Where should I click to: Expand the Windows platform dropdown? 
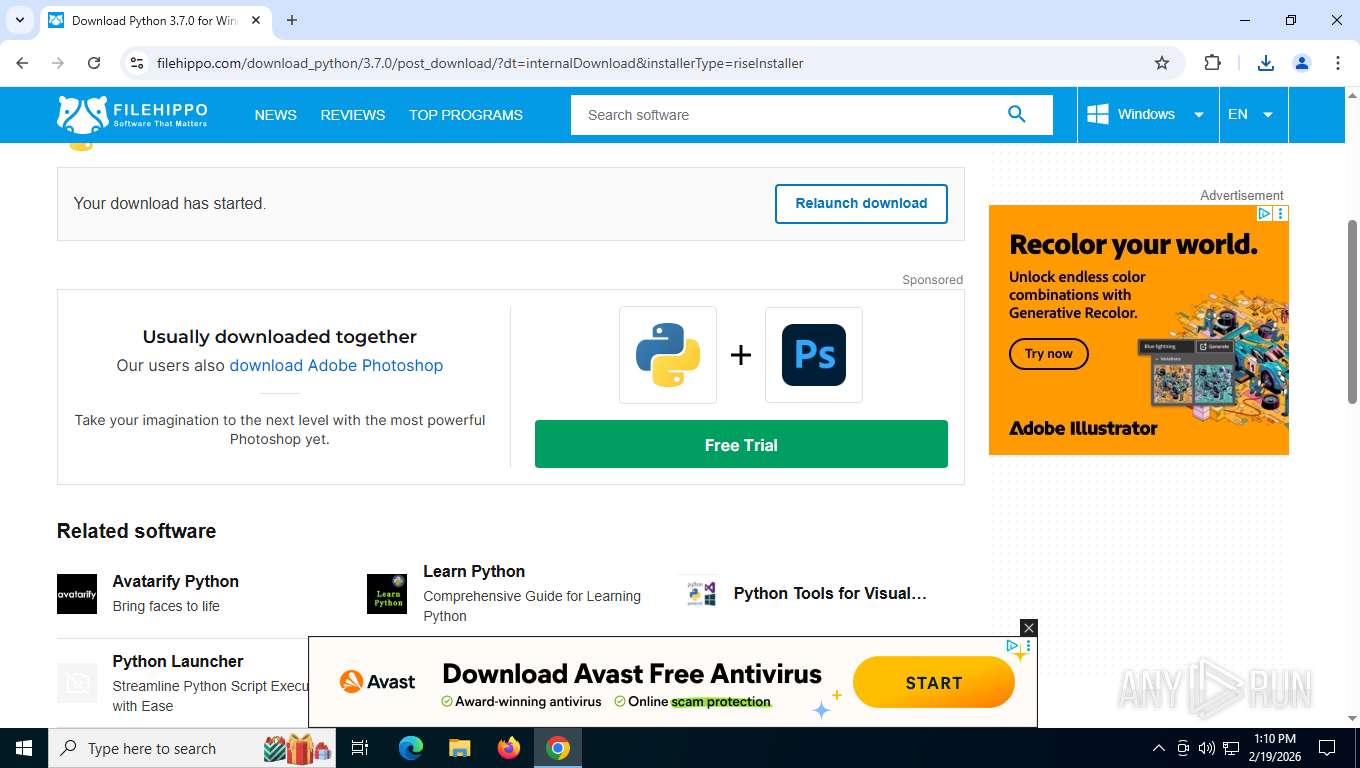tap(1199, 115)
